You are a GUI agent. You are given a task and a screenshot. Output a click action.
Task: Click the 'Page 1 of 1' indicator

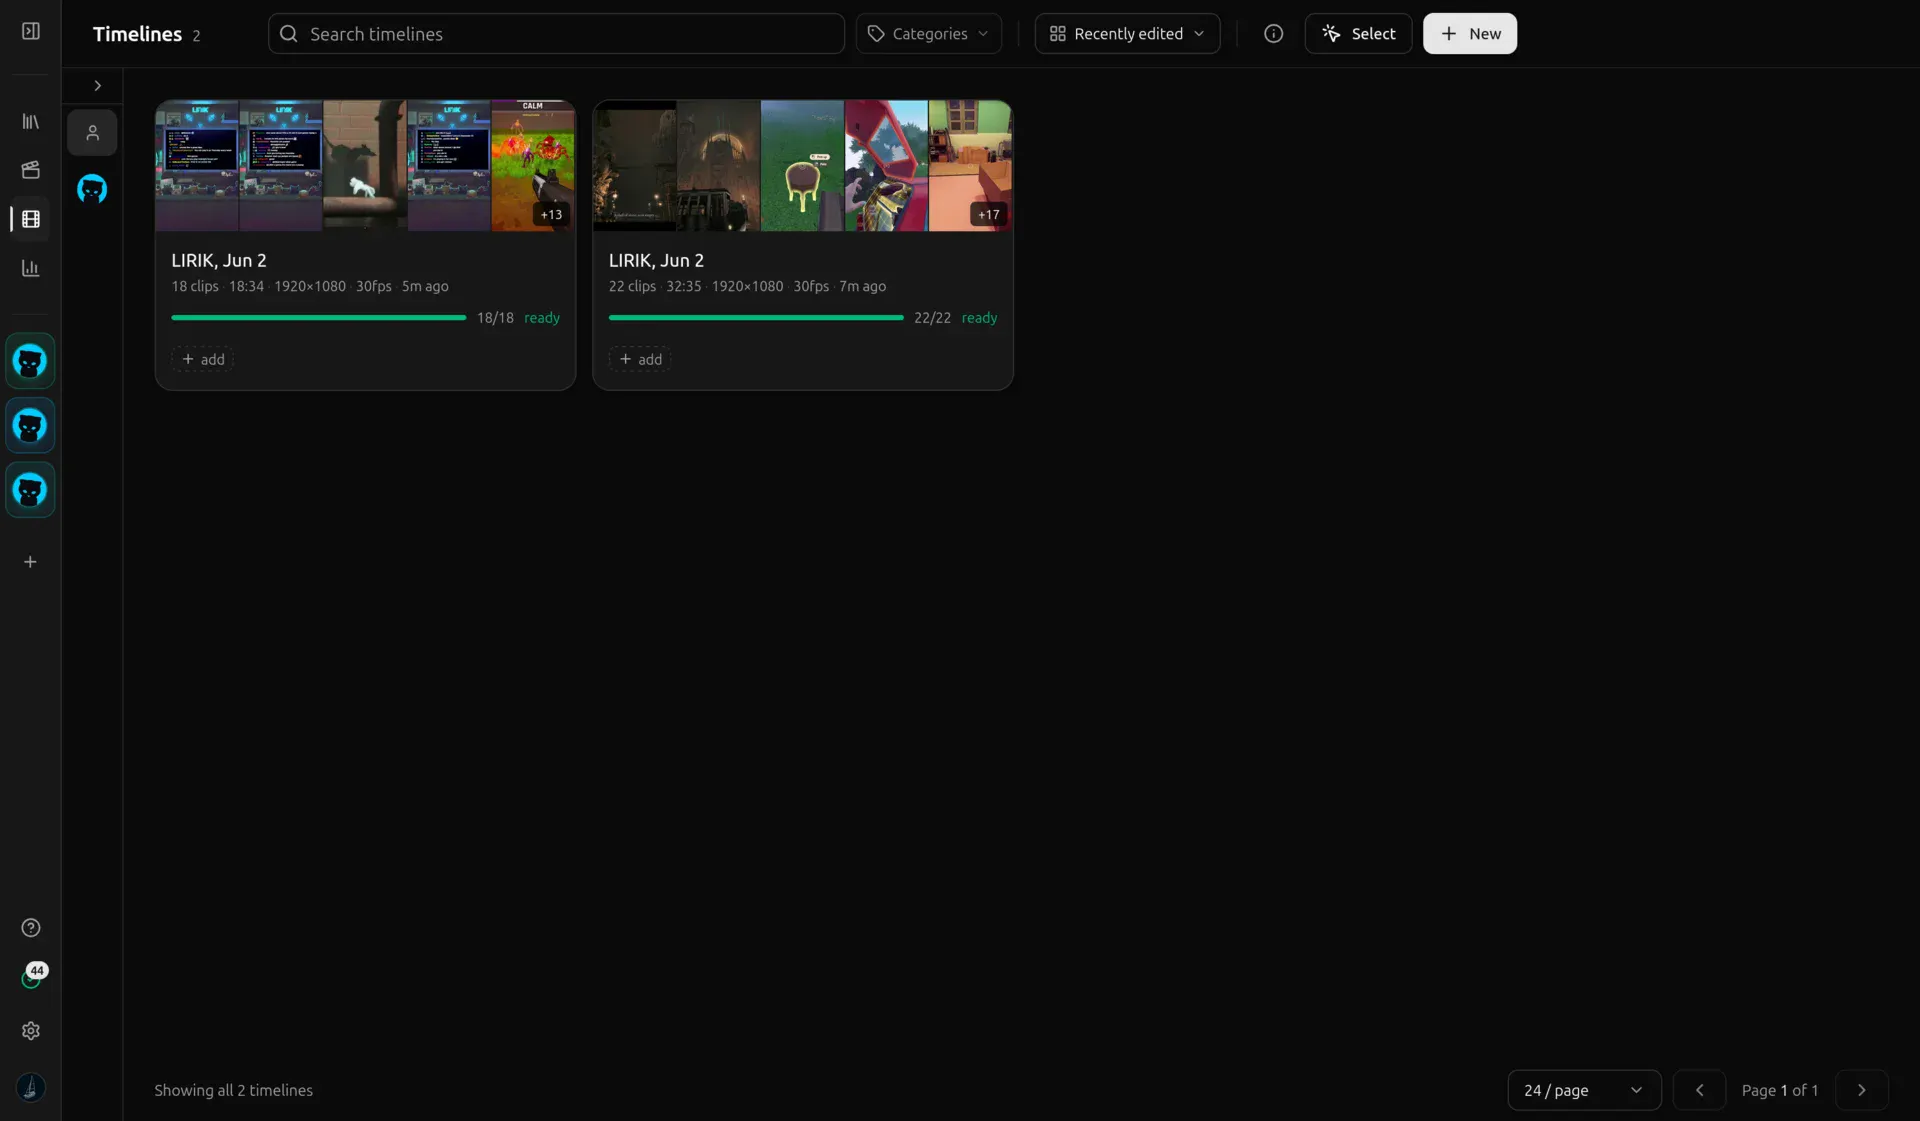1780,1090
